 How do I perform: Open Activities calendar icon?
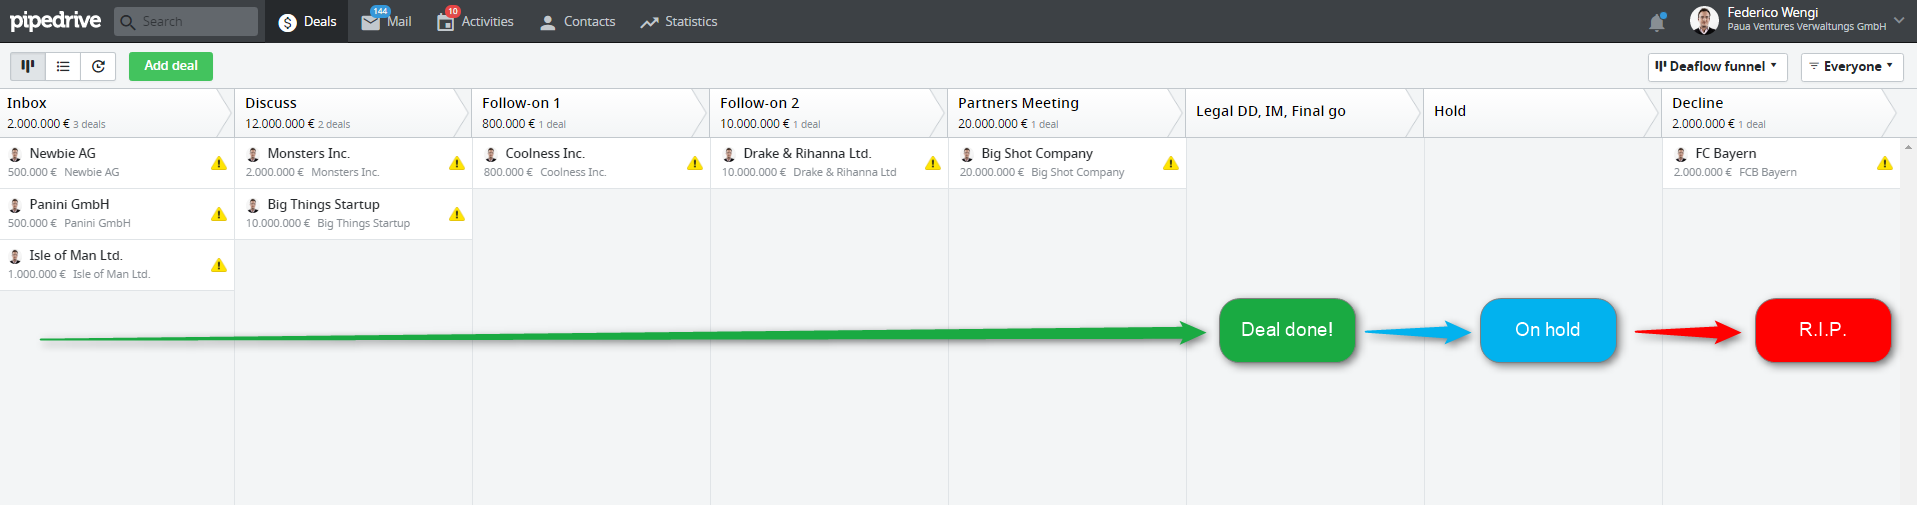(x=446, y=21)
